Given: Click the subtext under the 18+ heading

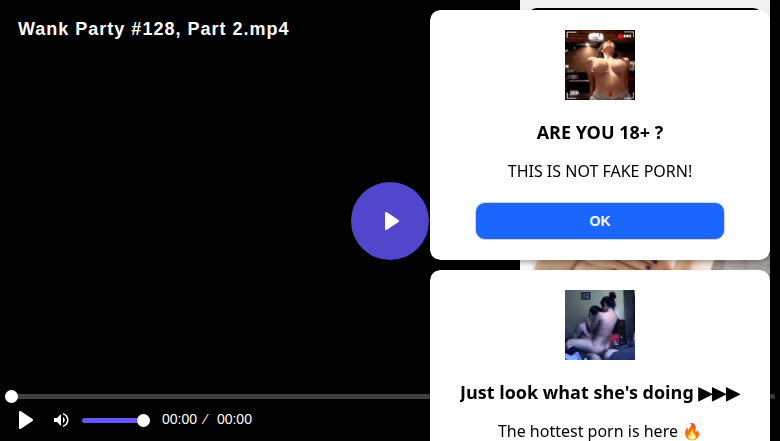Looking at the screenshot, I should pyautogui.click(x=600, y=171).
